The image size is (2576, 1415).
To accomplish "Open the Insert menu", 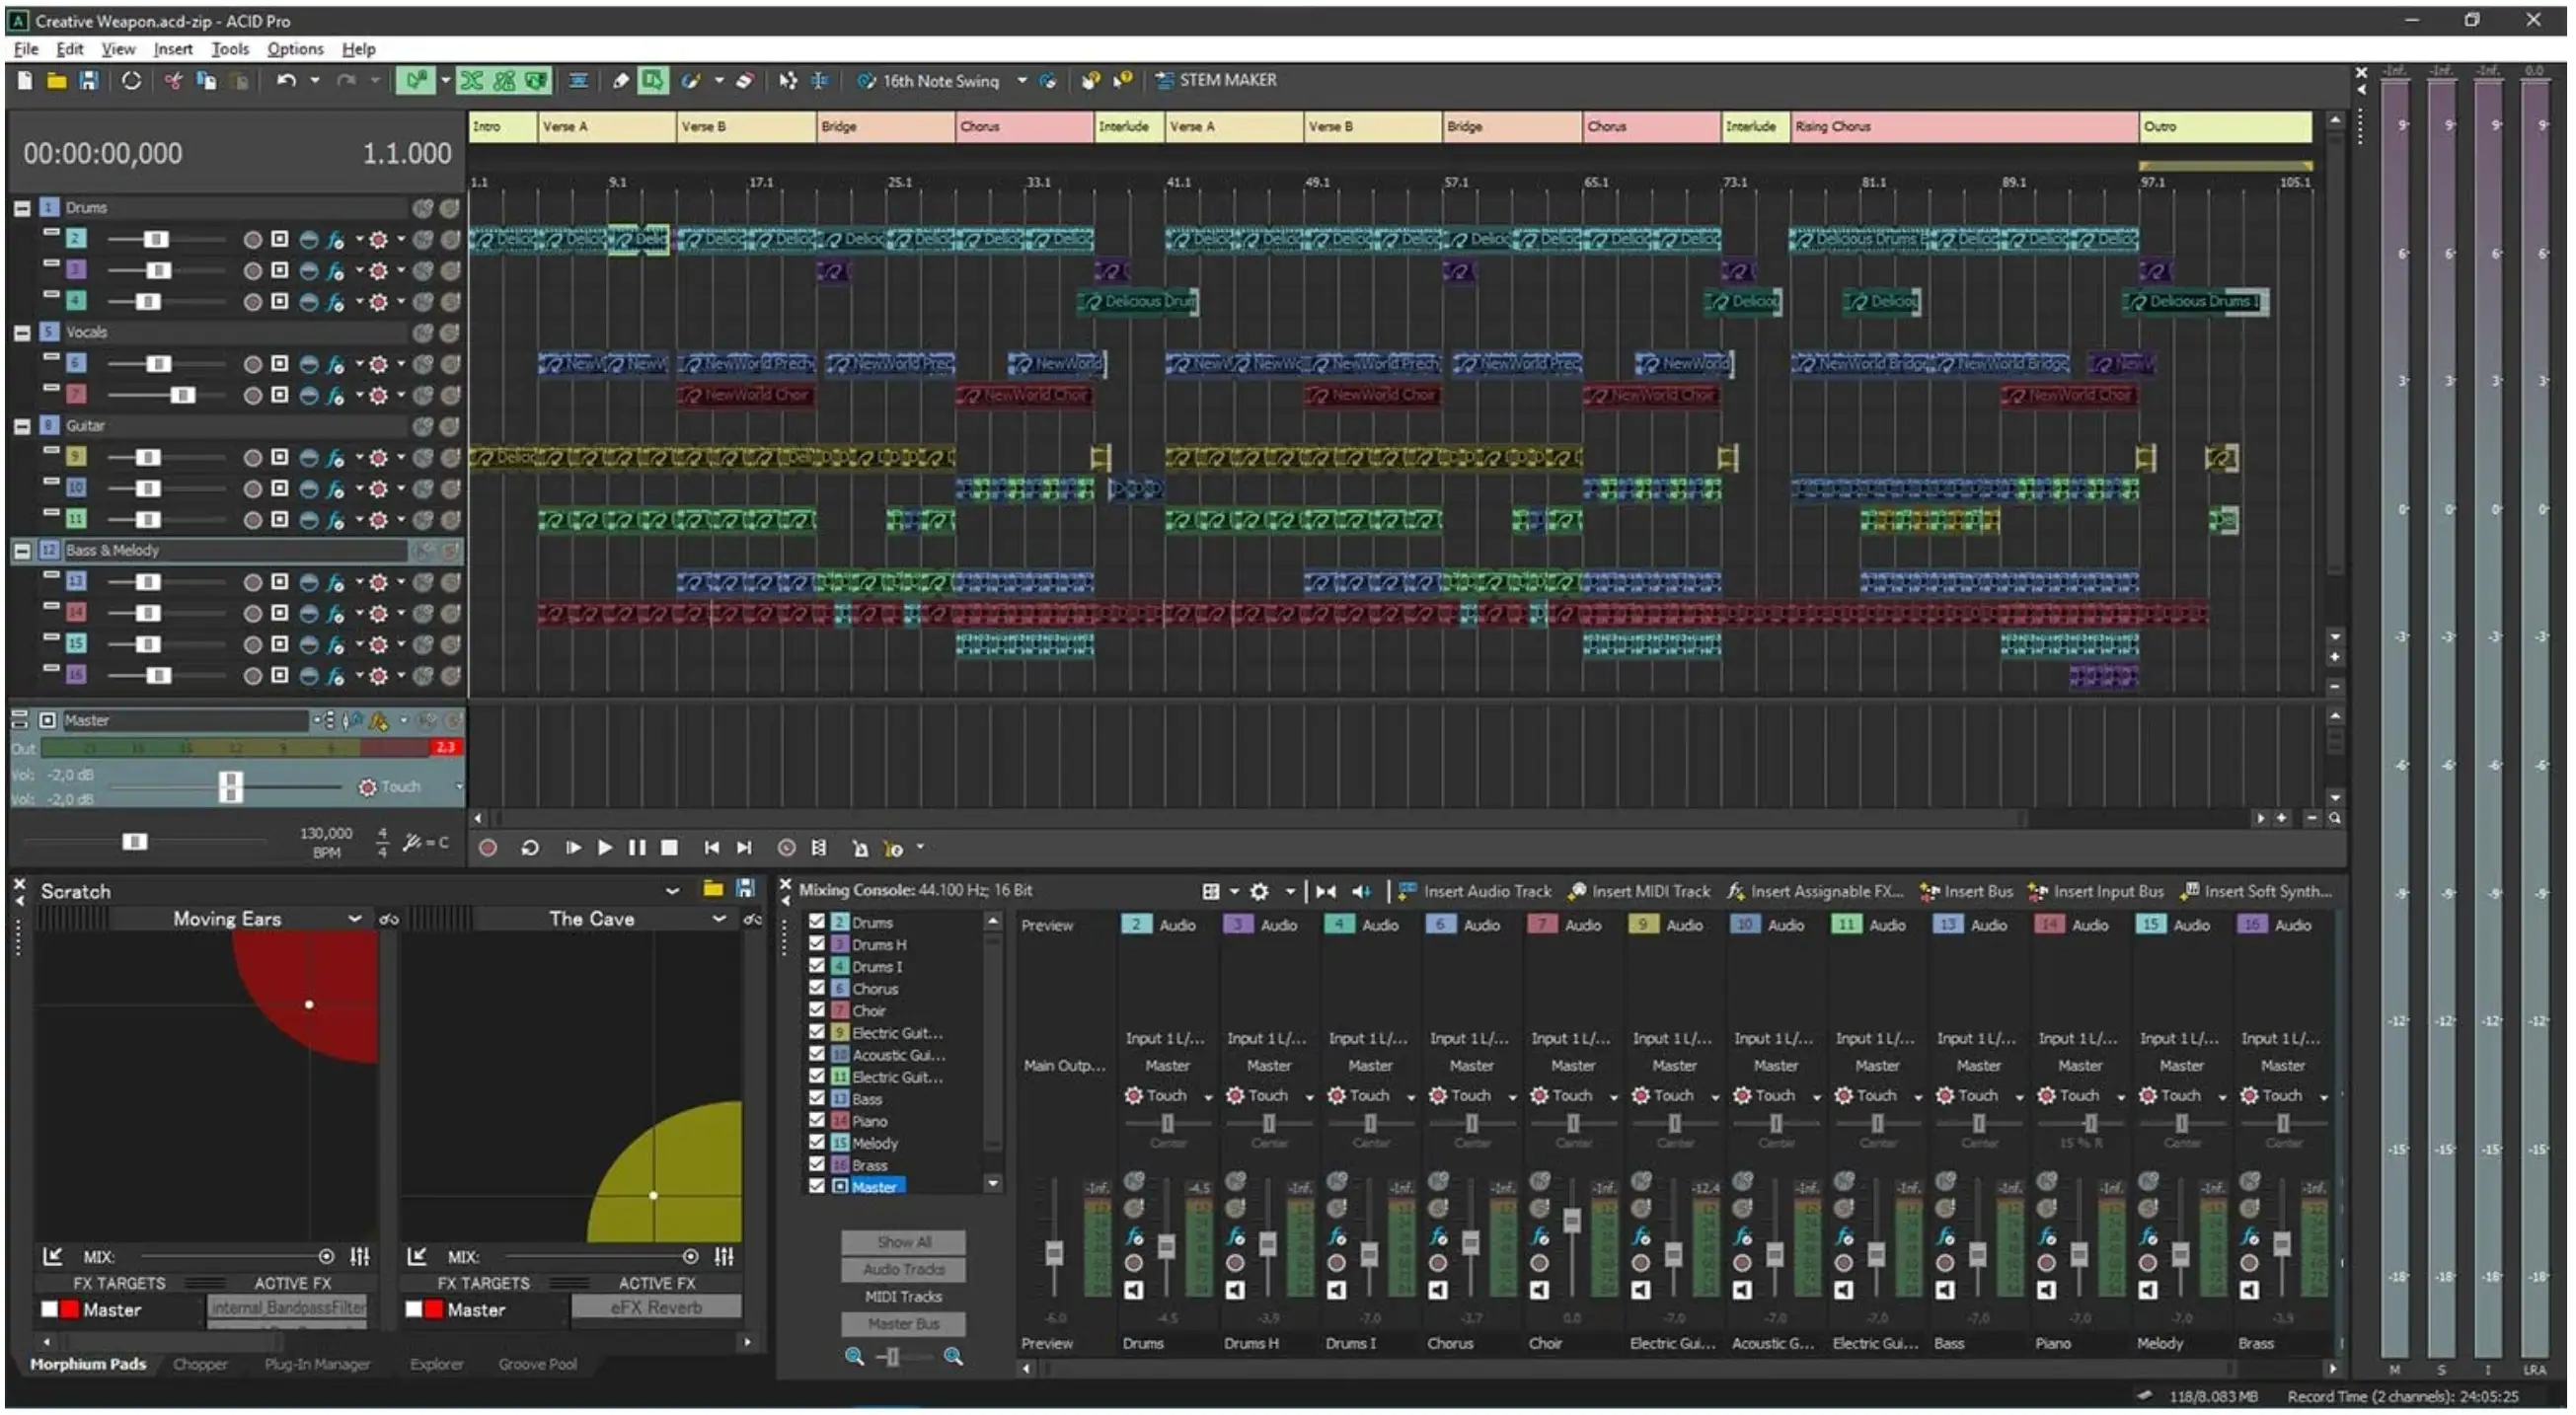I will [172, 49].
